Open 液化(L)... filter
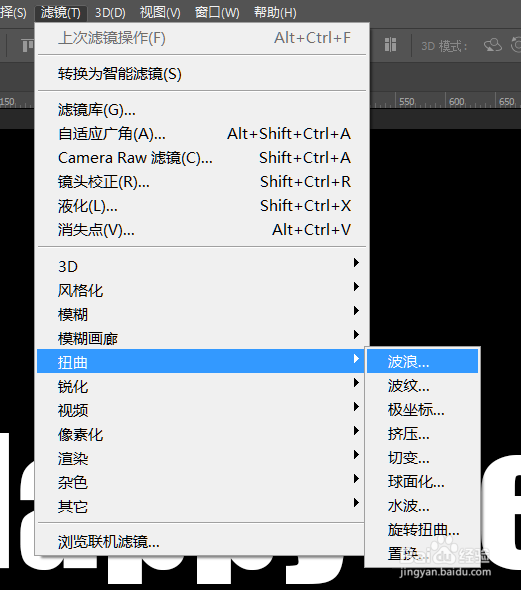Image resolution: width=521 pixels, height=590 pixels. point(202,206)
